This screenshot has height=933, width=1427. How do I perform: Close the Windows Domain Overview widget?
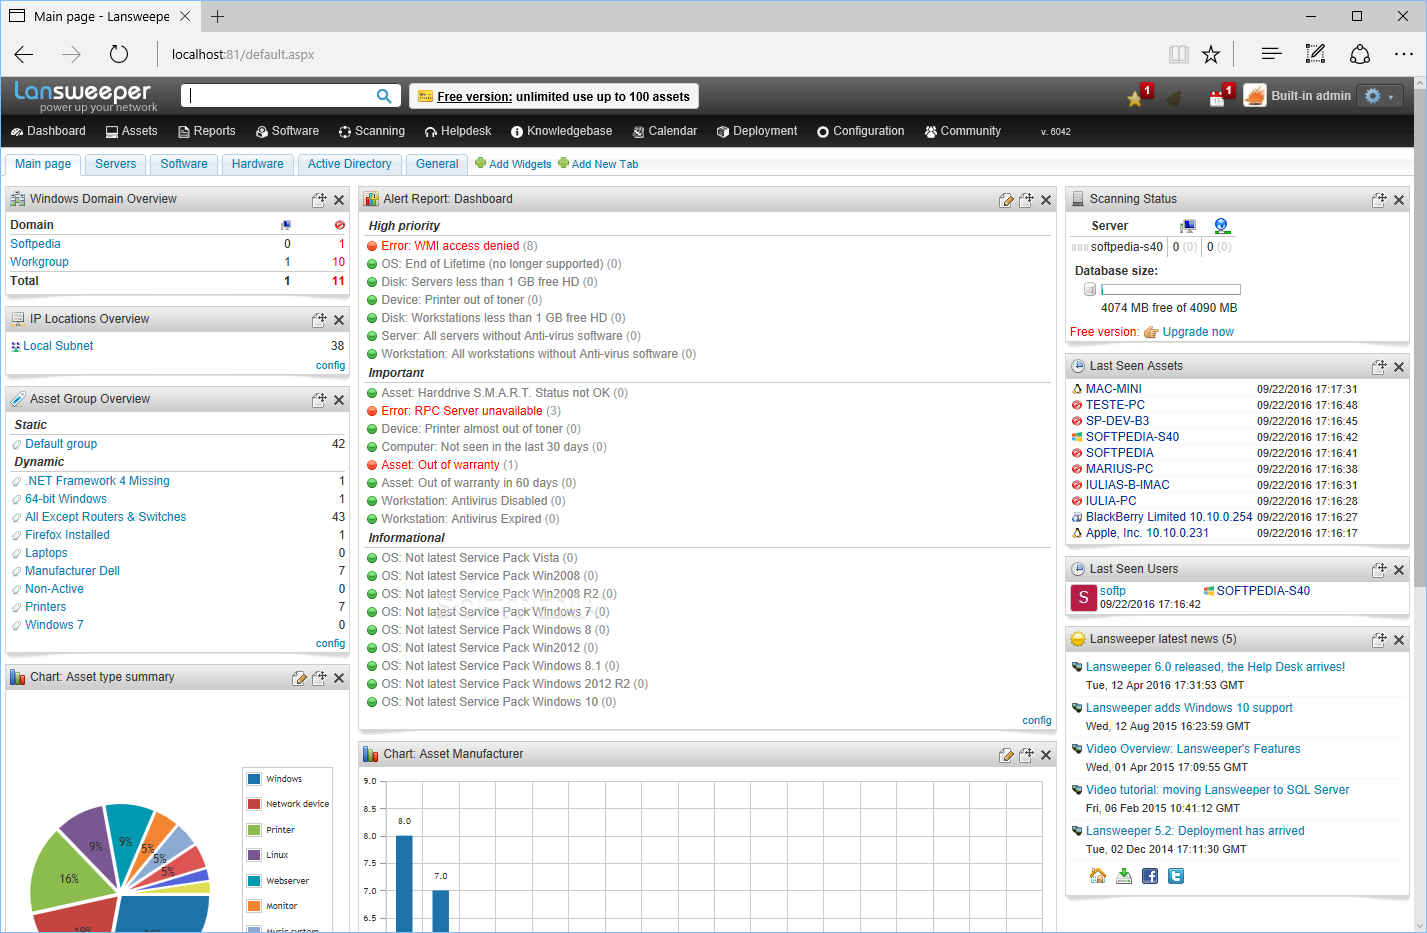point(339,200)
